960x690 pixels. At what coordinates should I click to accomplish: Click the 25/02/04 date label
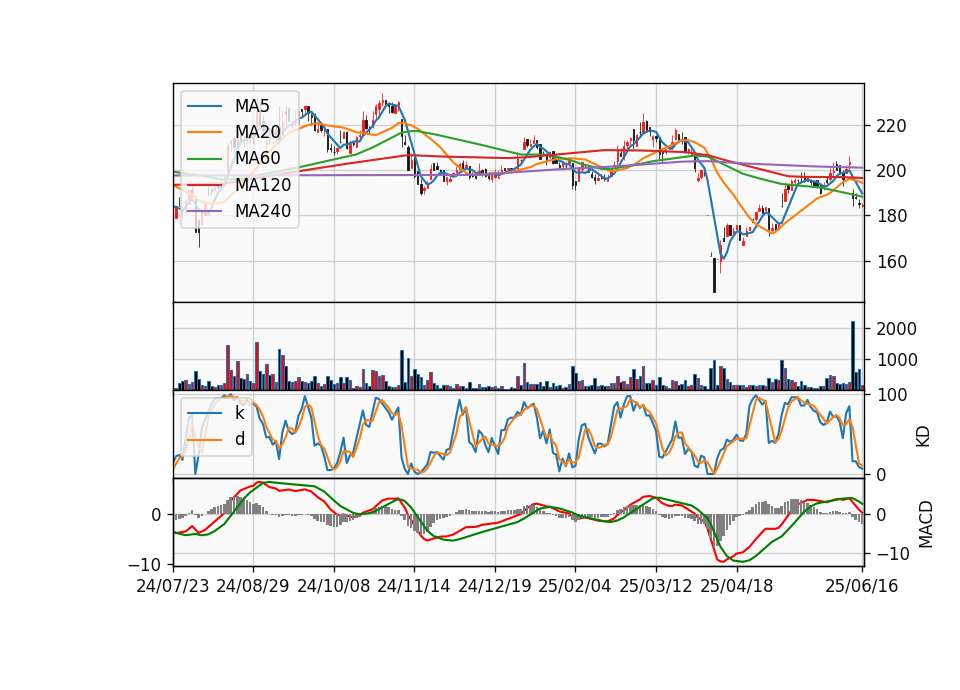coord(575,586)
